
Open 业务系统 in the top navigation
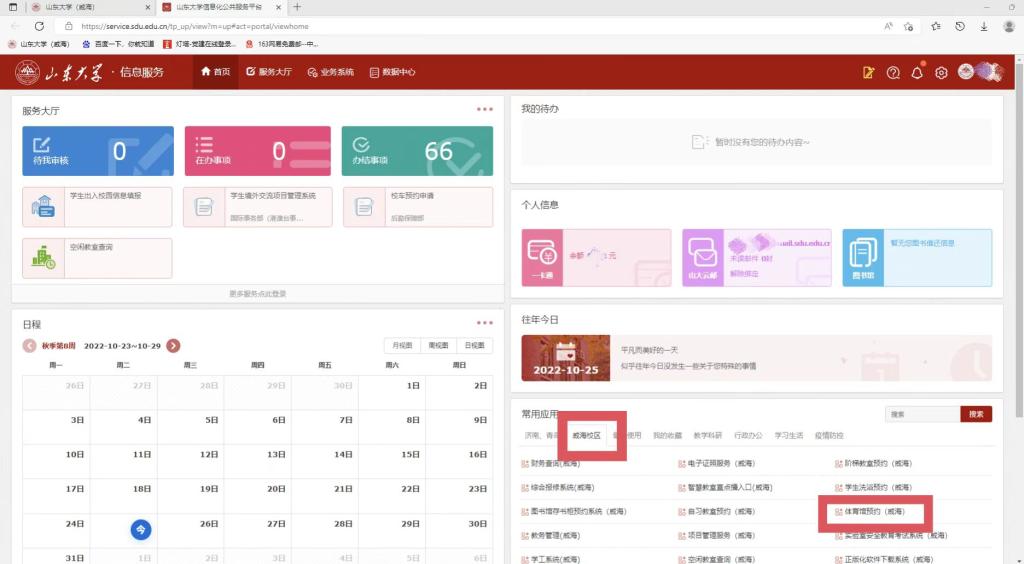tap(331, 72)
